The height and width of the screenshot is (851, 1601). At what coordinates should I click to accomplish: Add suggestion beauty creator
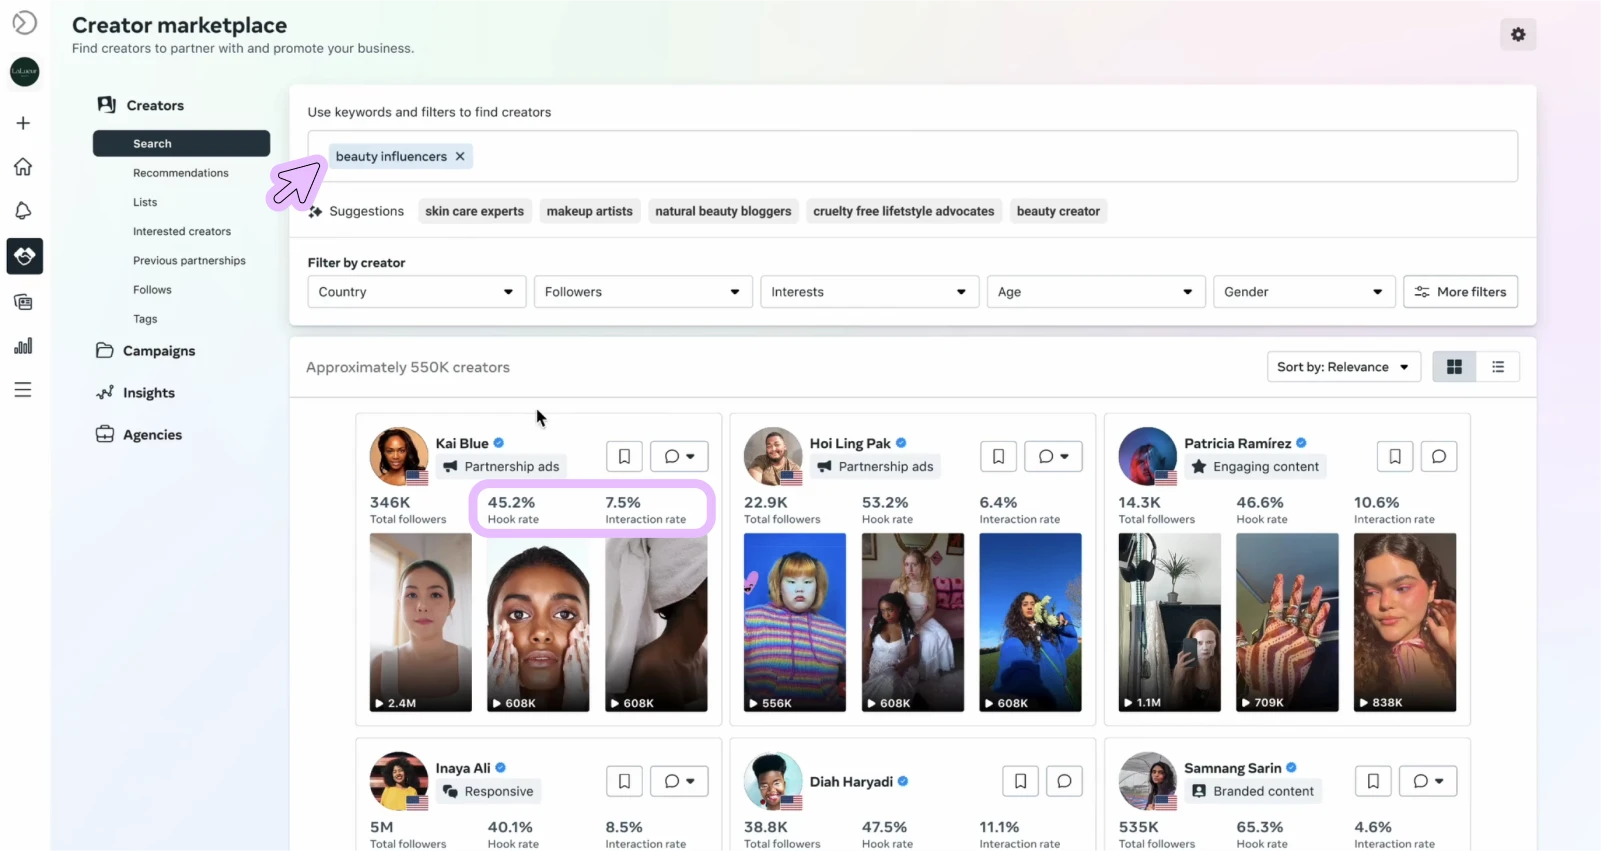click(1058, 211)
